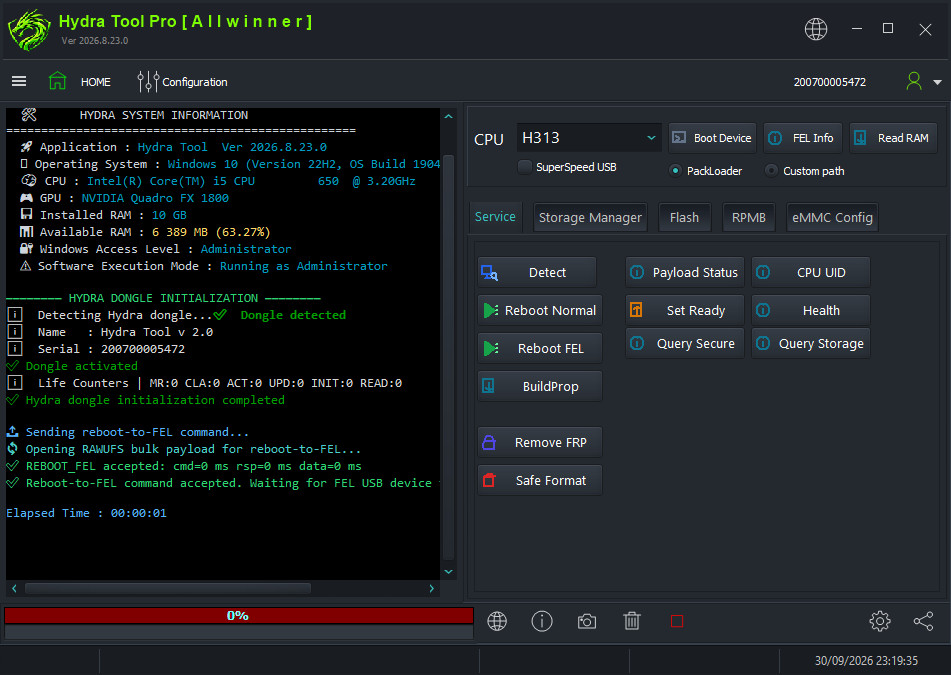Open the RPMB tab
This screenshot has width=951, height=675.
tap(748, 217)
